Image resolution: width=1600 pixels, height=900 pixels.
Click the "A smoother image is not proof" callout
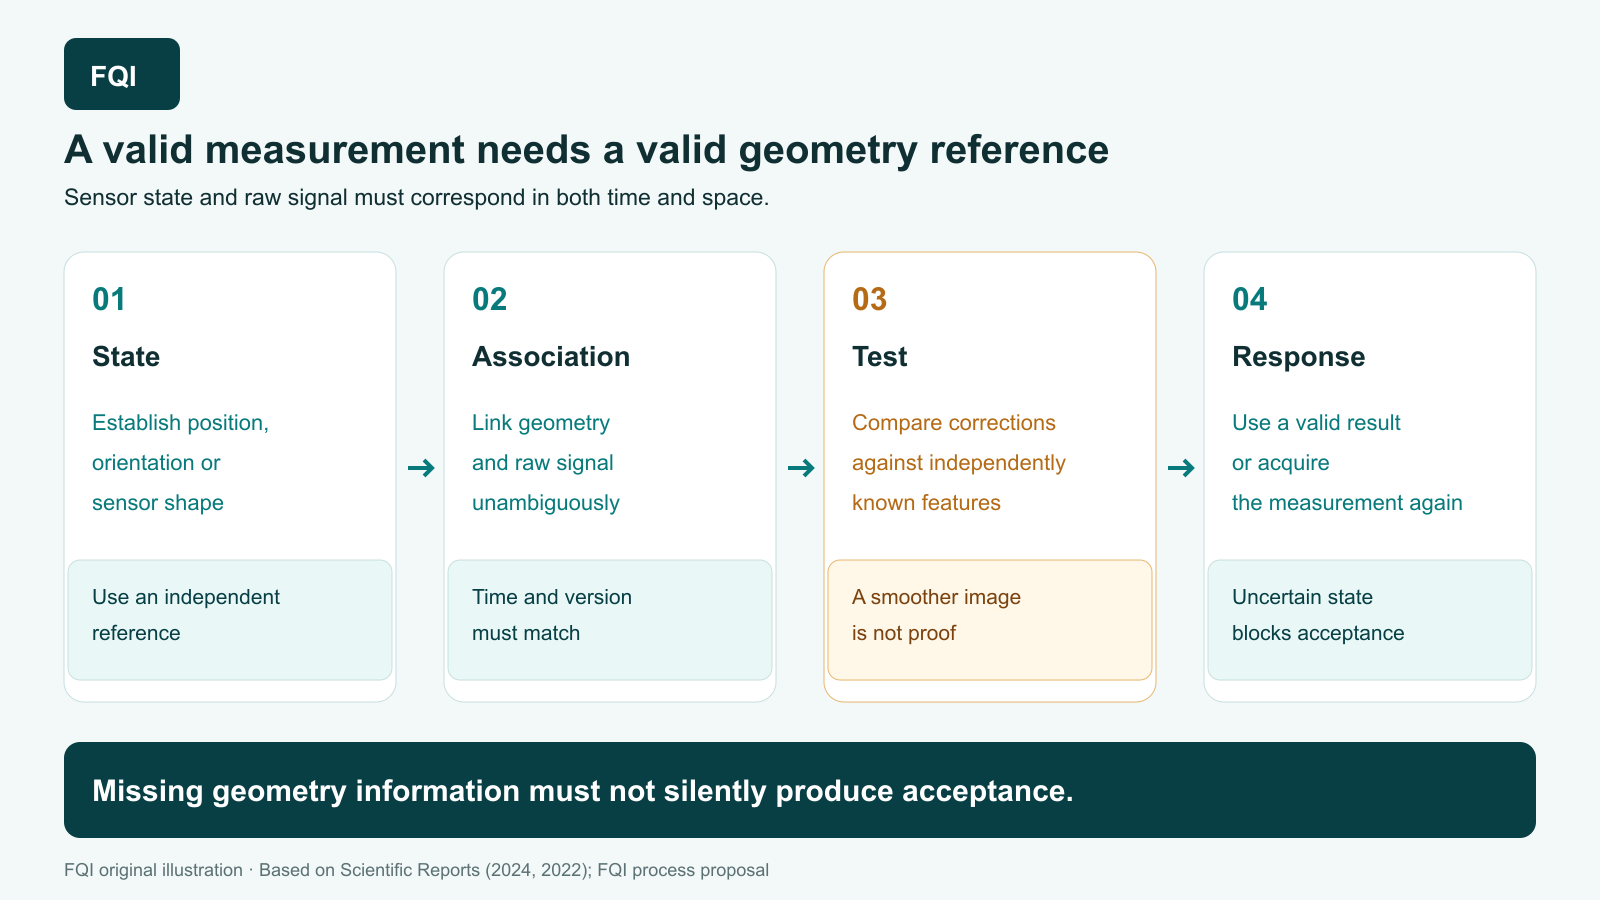point(990,620)
